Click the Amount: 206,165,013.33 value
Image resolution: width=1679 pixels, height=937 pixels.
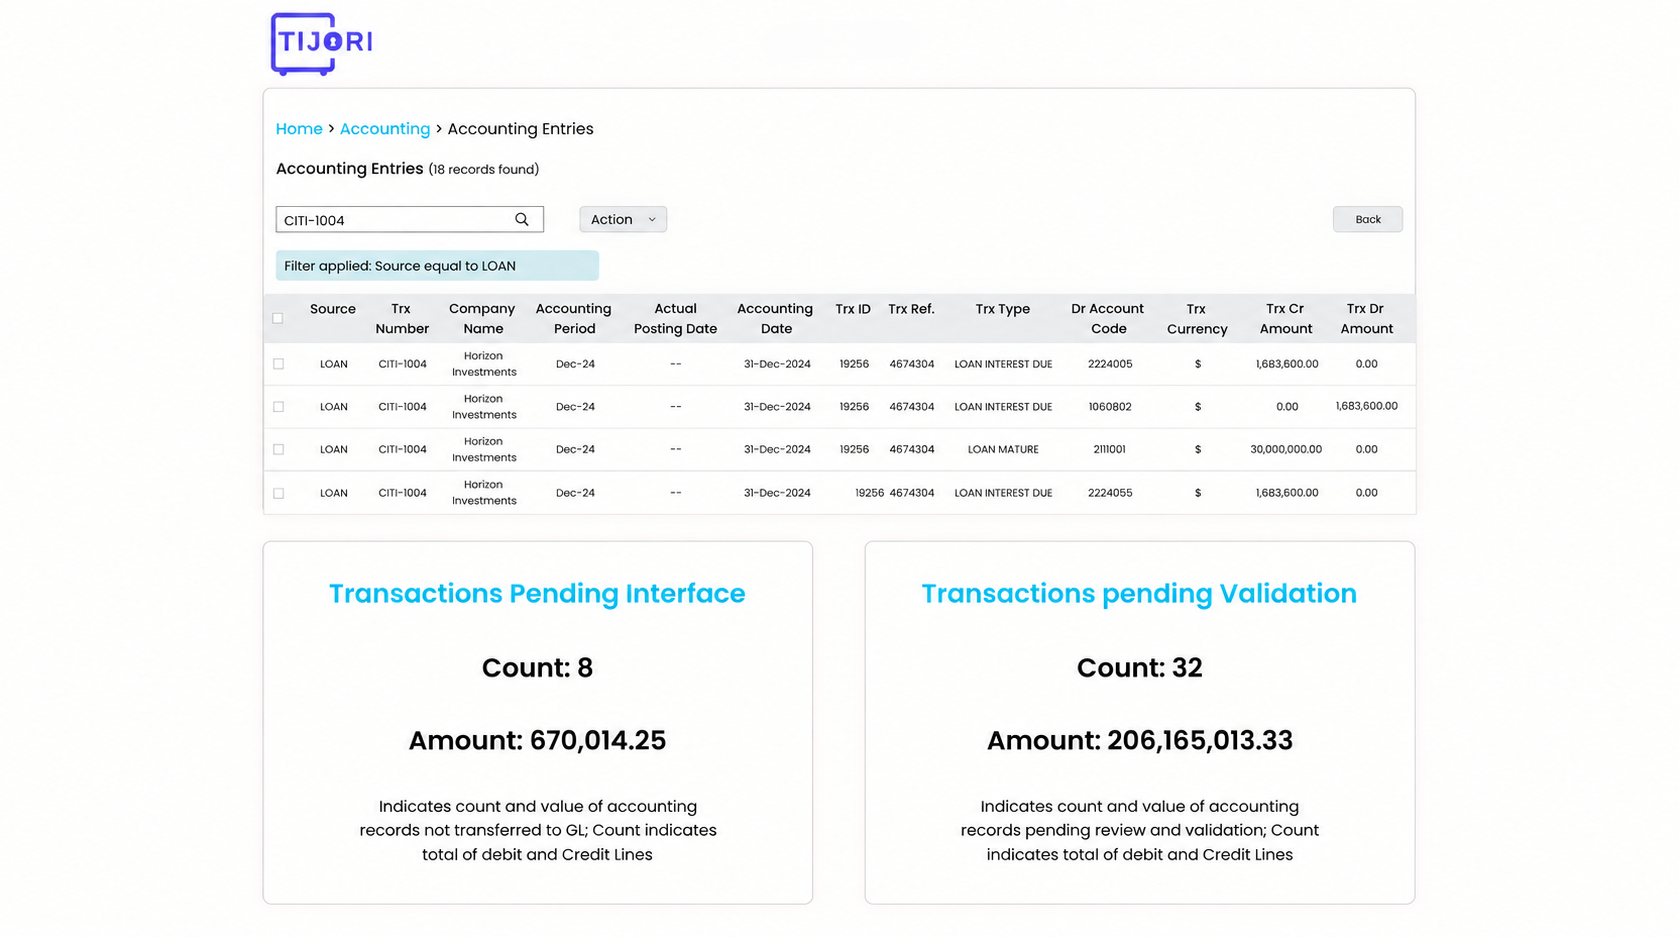1139,741
